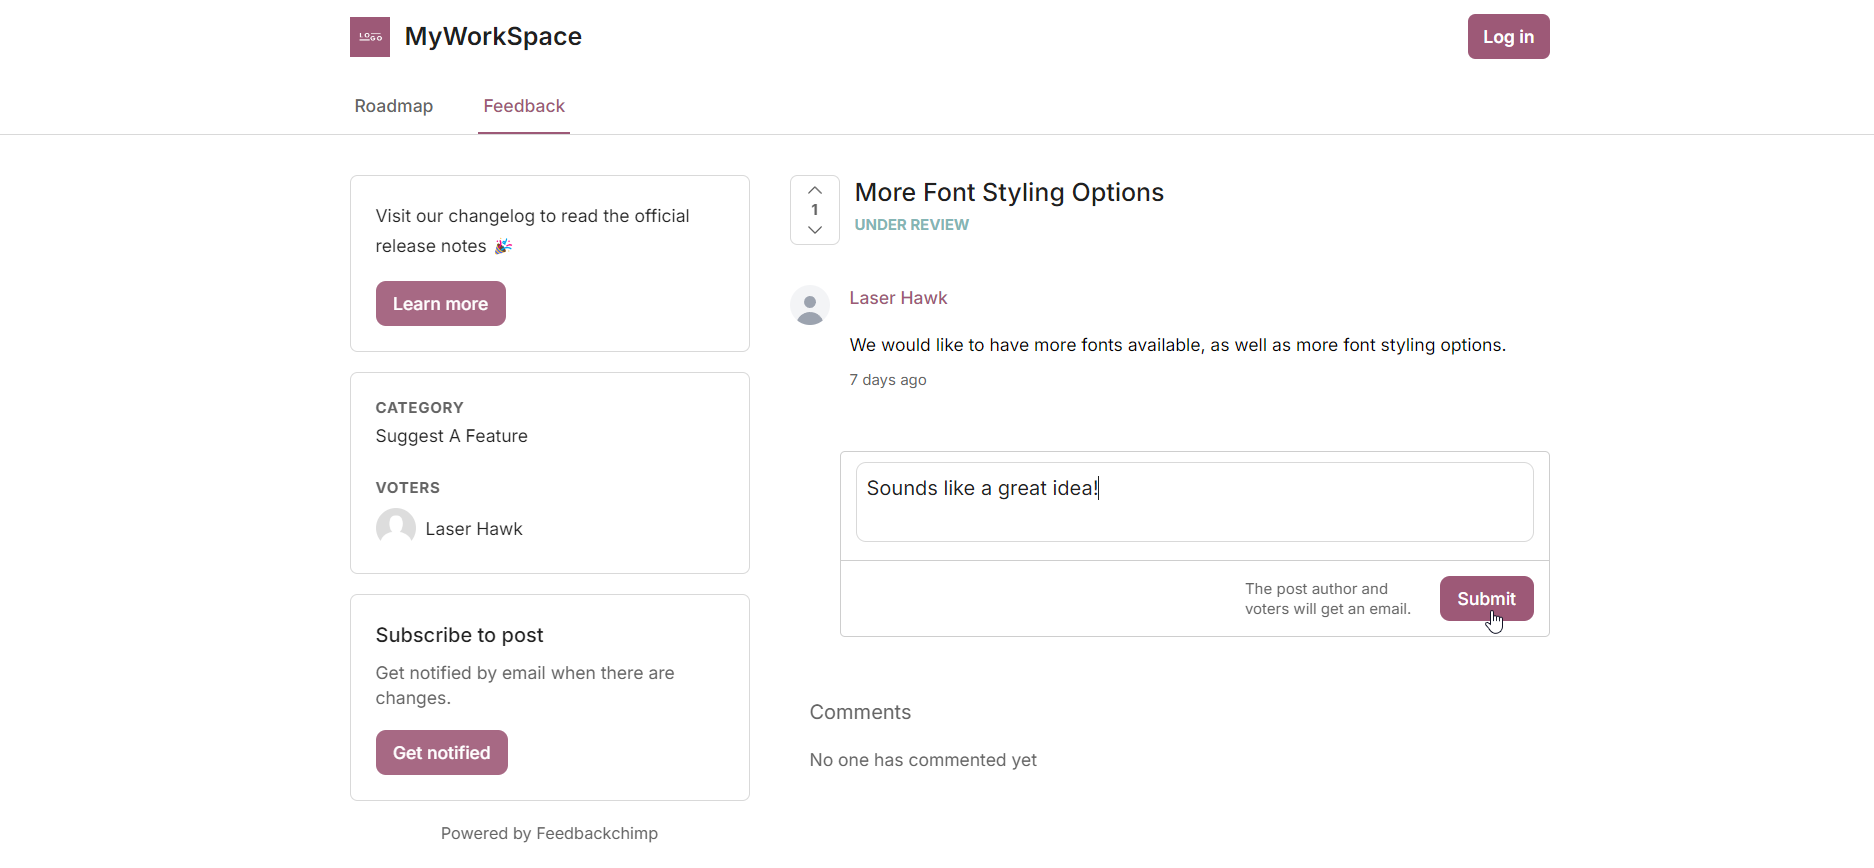The width and height of the screenshot is (1874, 868).
Task: Click the Log in button
Action: click(x=1509, y=37)
